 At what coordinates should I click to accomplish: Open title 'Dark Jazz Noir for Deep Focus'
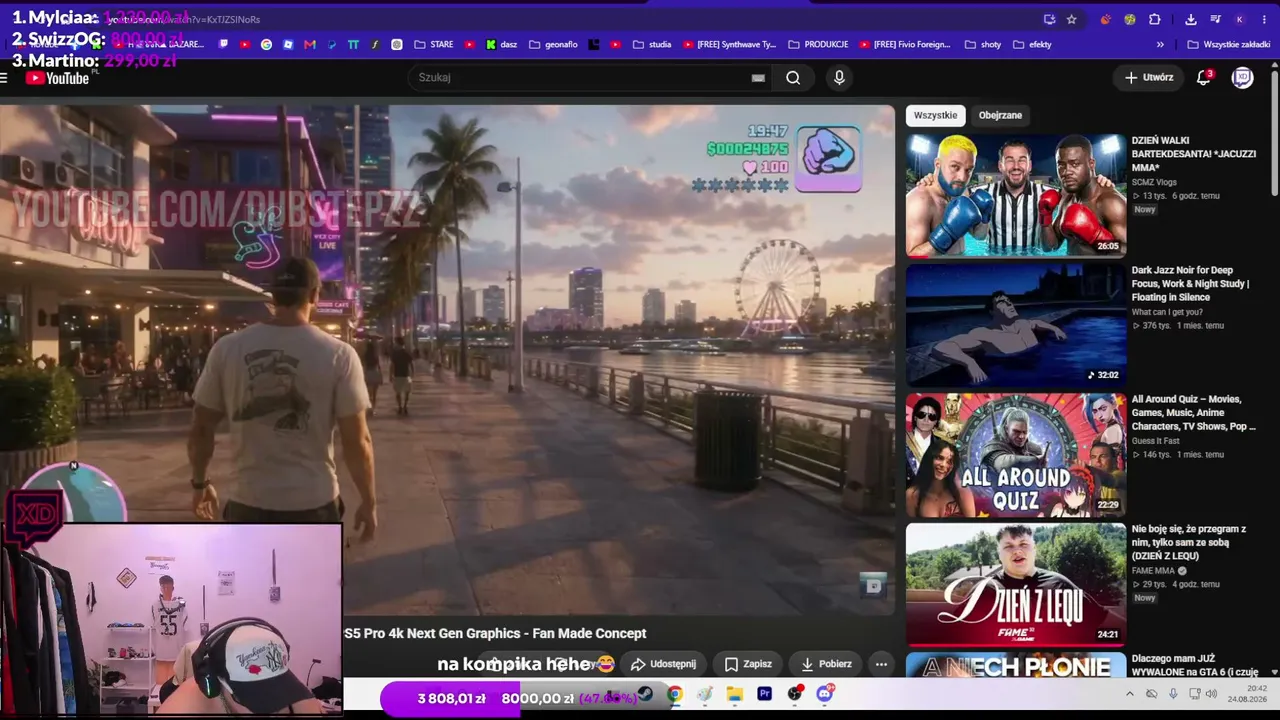tap(1190, 284)
